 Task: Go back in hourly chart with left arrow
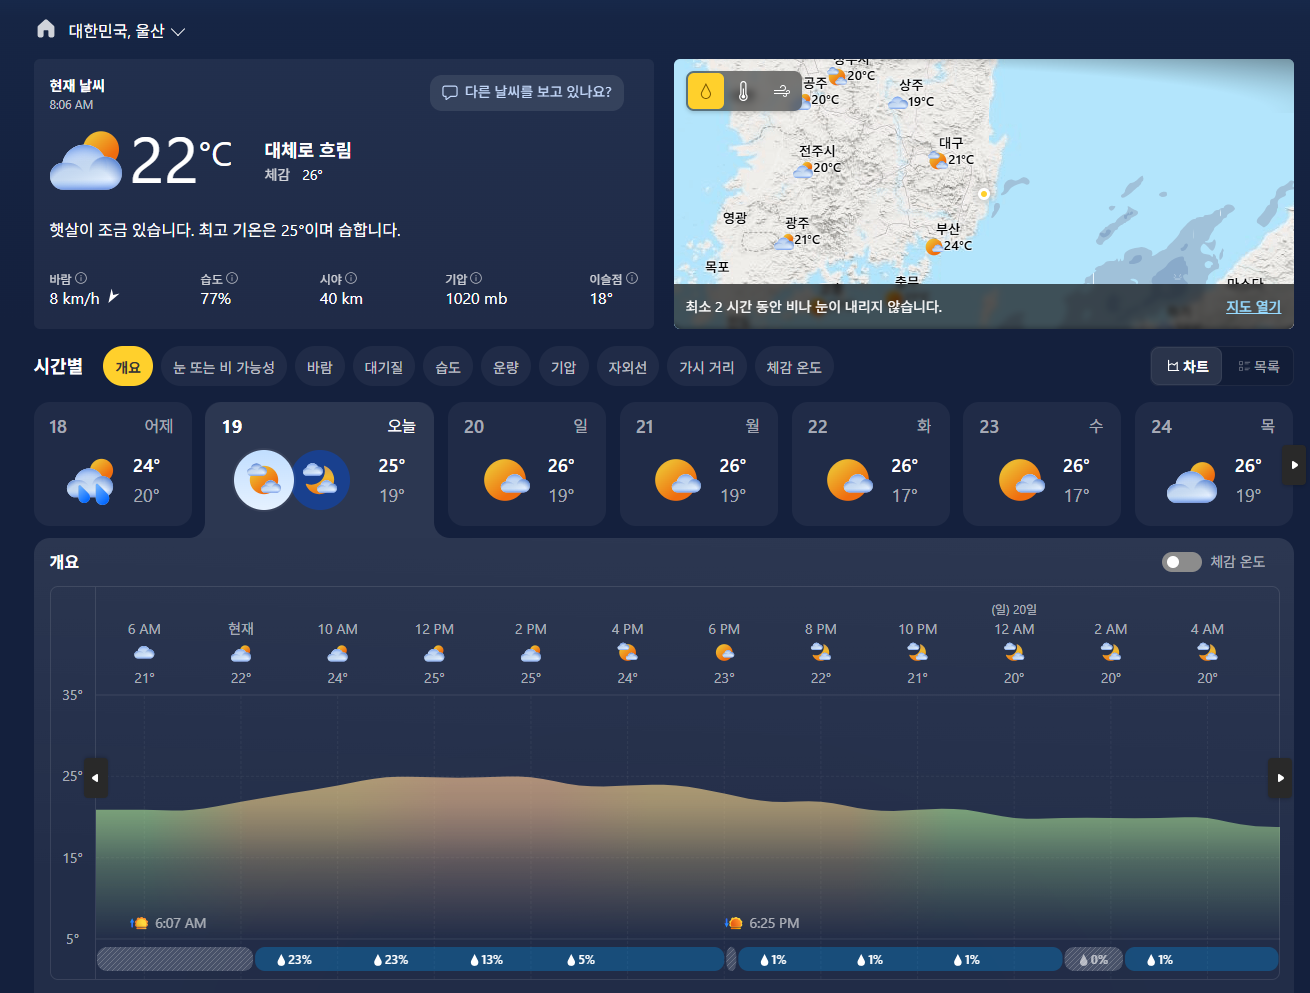coord(96,777)
